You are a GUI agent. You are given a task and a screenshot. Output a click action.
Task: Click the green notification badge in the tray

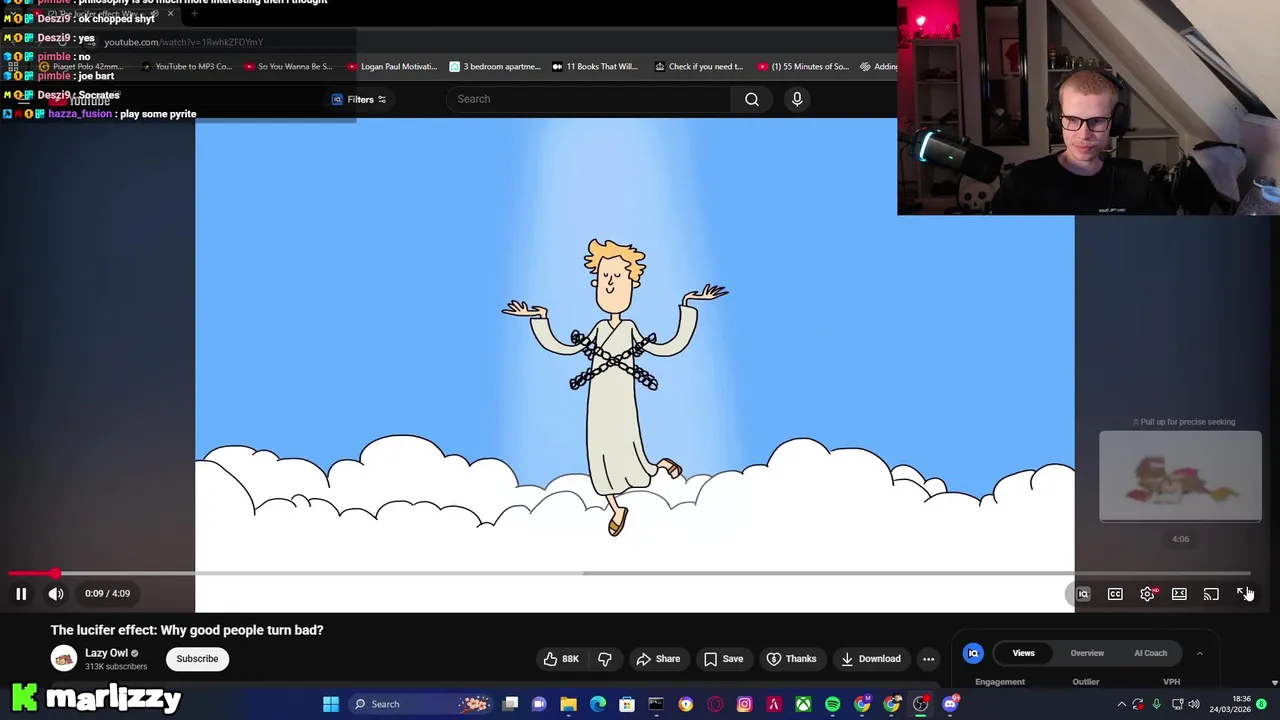point(1261,704)
